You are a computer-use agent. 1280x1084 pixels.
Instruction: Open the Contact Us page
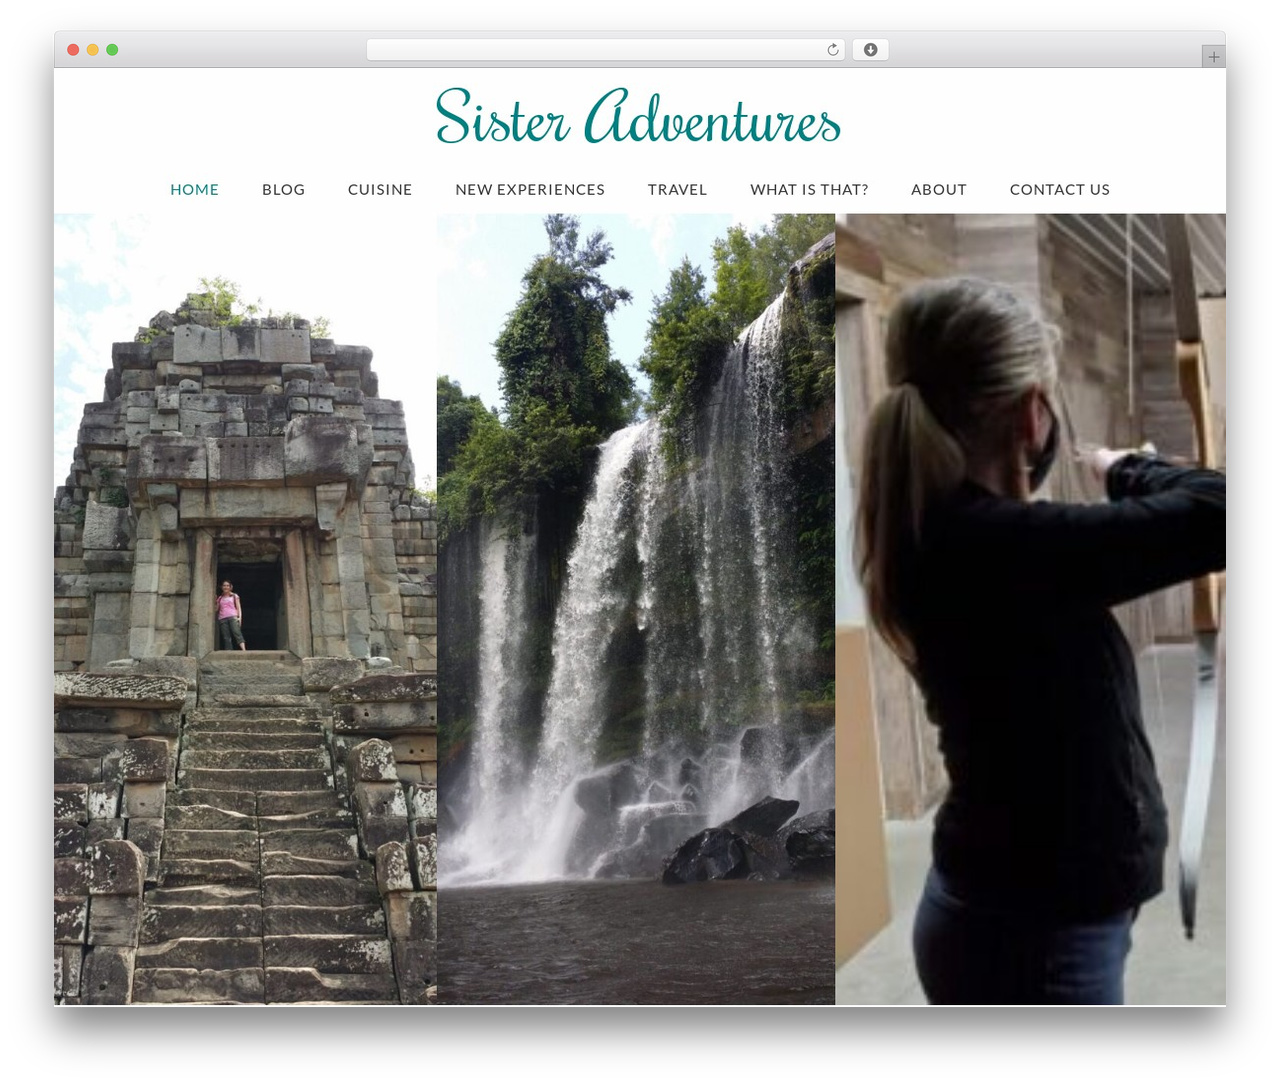1059,189
